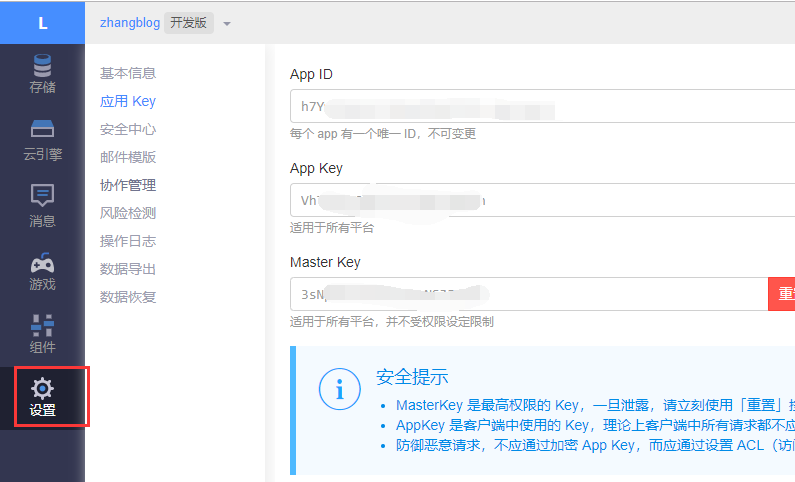Screen dimensions: 795x482
Task: Open the 消息 messaging section
Action: [x=42, y=206]
